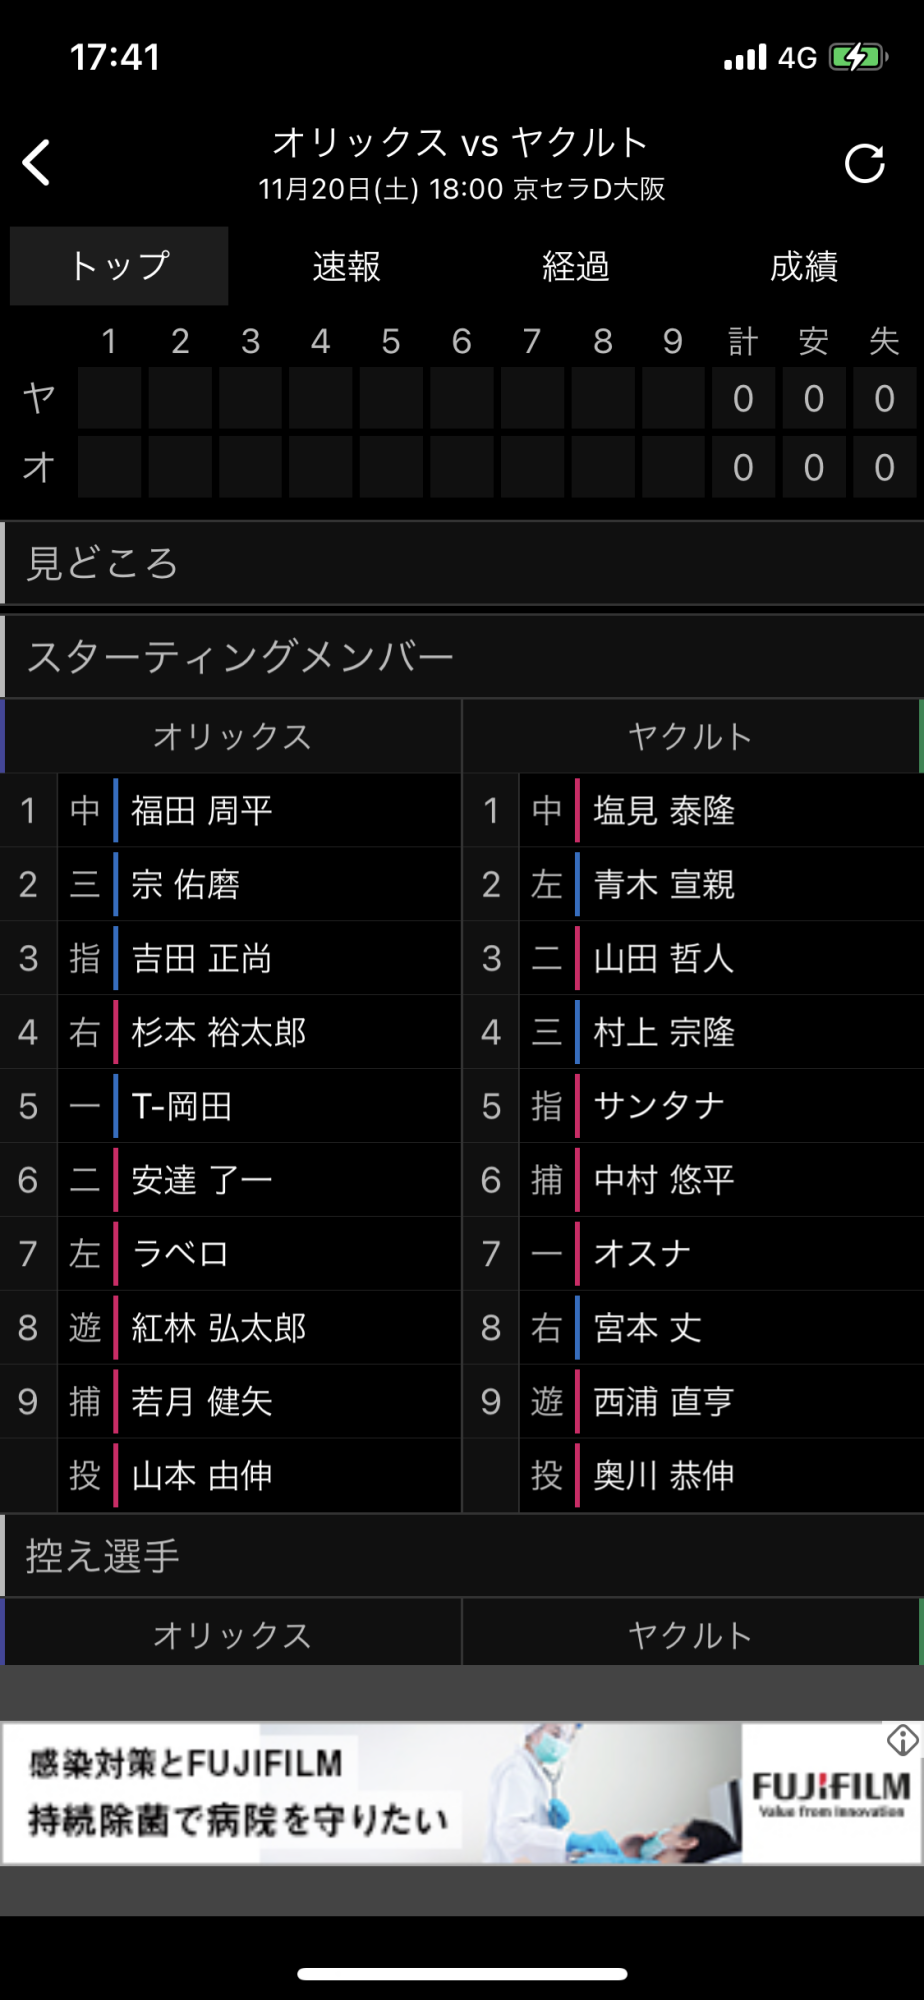Expand the 控え選手 section
Screen dimensions: 924x2000
[x=462, y=1556]
